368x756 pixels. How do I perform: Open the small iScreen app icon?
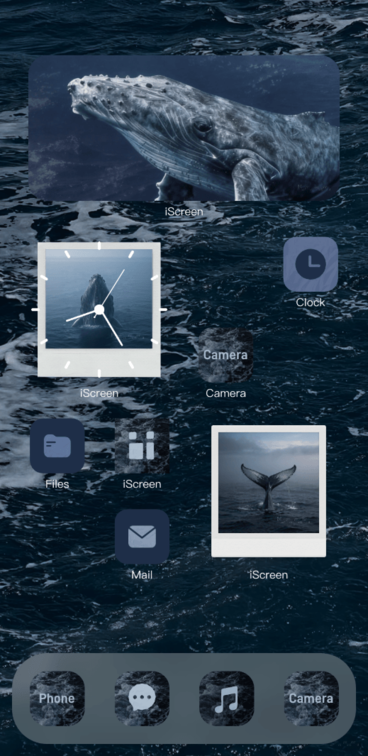click(142, 446)
